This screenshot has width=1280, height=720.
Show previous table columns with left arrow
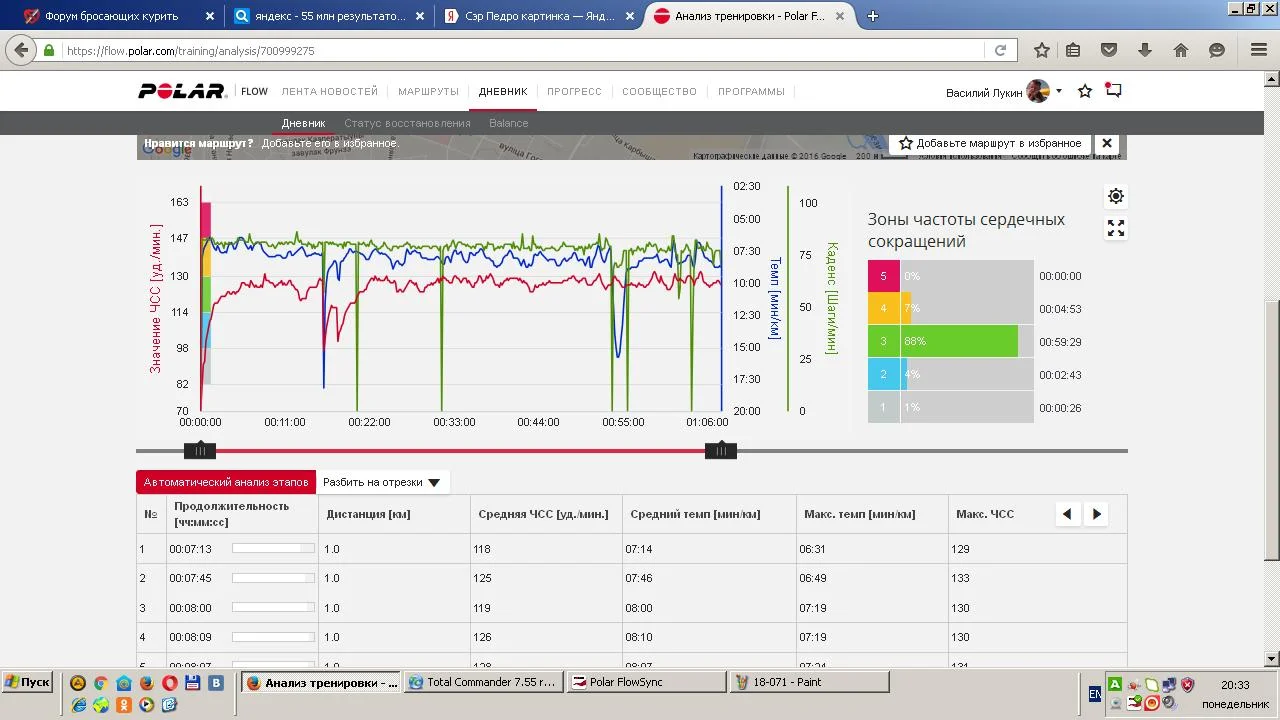[1067, 514]
